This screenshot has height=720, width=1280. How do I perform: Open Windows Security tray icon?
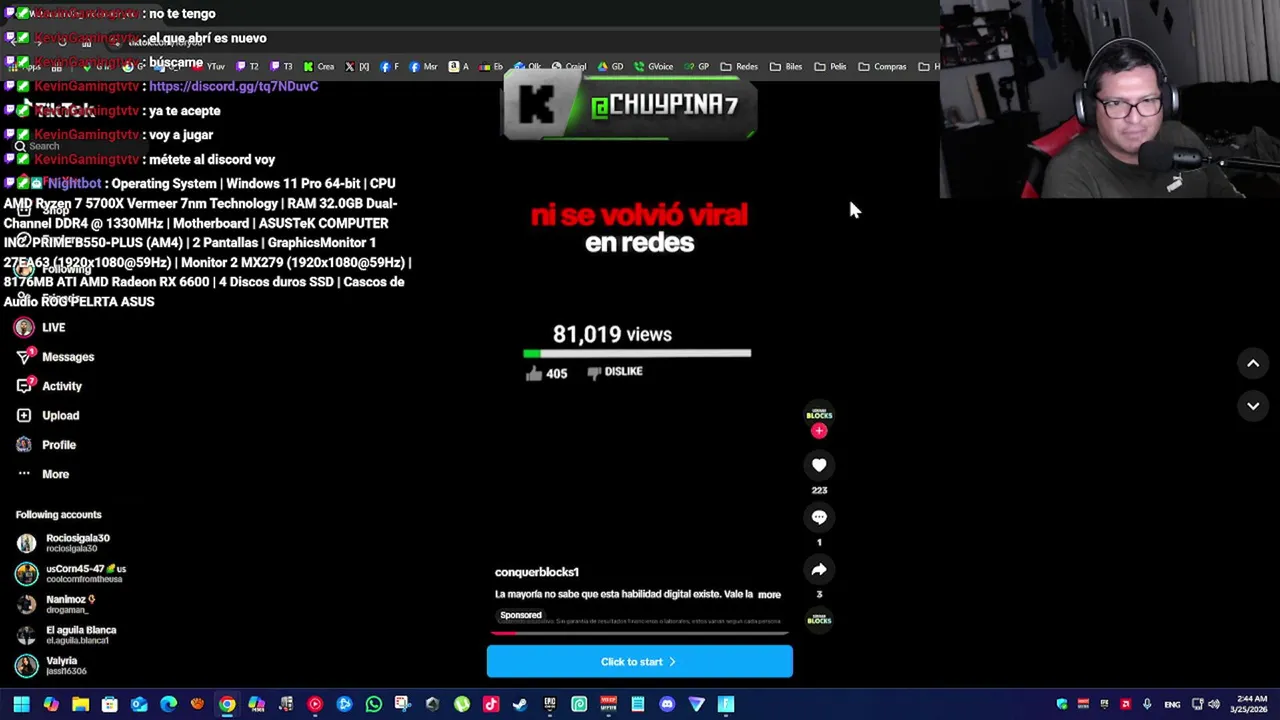pos(1062,704)
